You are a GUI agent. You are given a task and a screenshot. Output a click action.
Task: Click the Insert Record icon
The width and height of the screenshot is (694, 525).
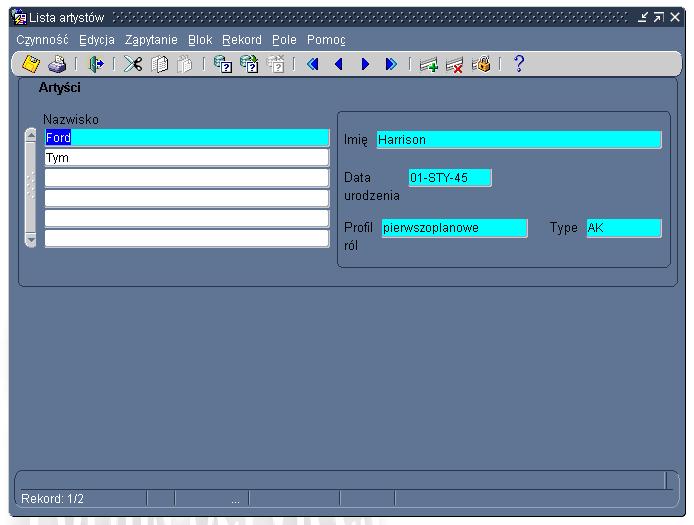[x=428, y=65]
